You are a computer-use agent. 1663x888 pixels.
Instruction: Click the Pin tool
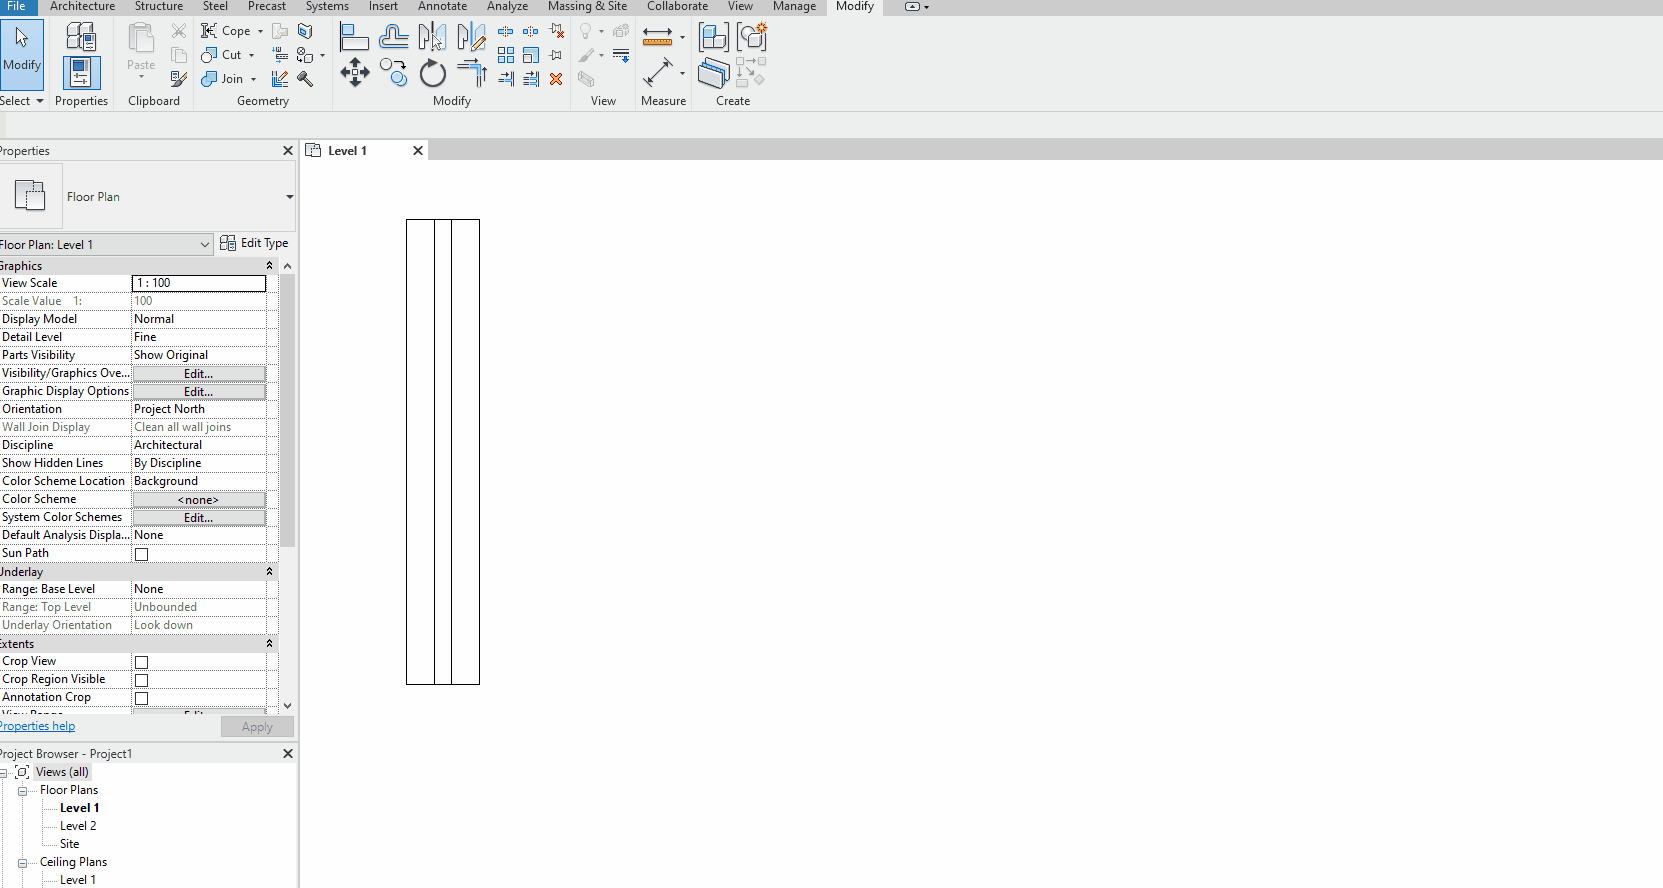click(556, 55)
